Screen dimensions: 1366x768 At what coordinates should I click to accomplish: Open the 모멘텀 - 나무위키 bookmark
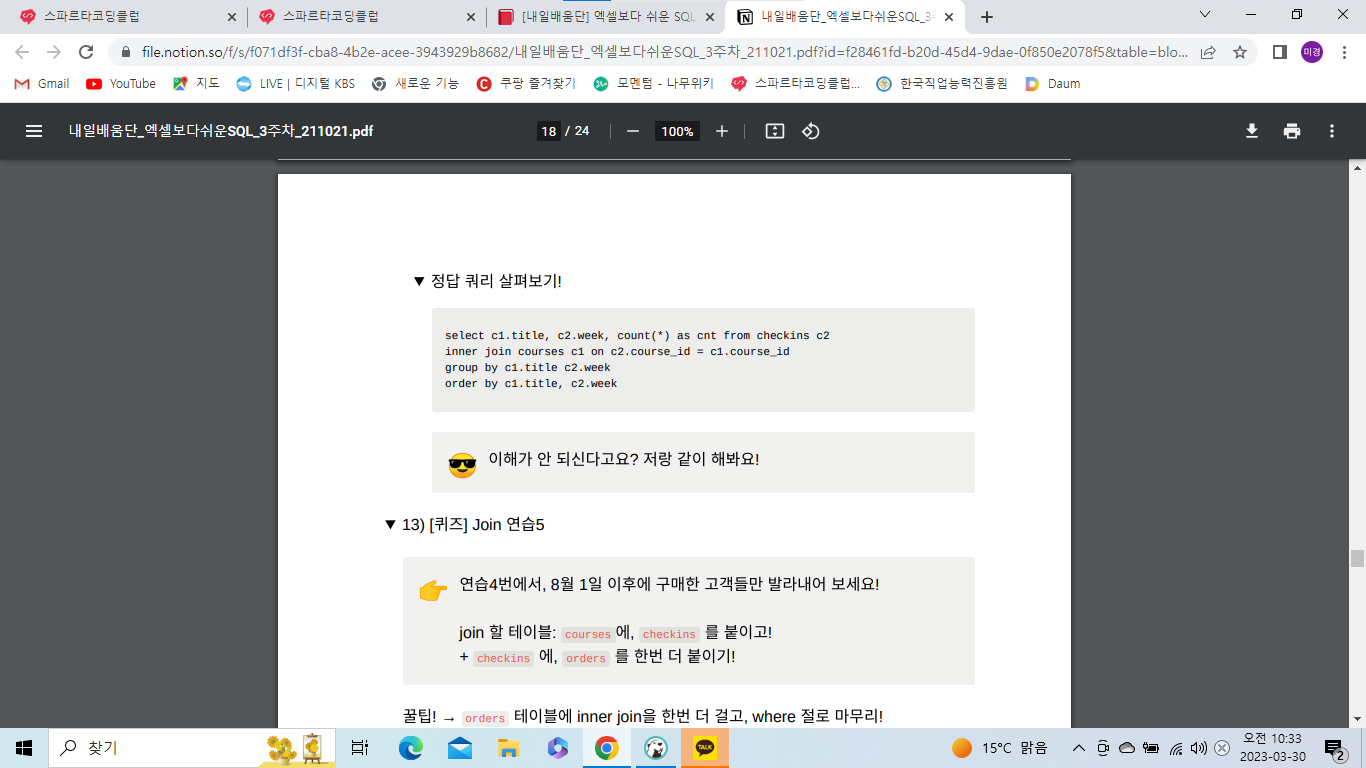click(653, 84)
